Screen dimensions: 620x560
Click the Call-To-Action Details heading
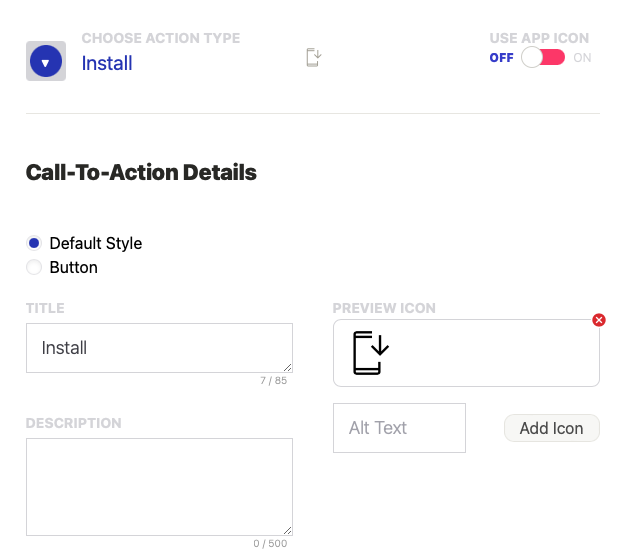pyautogui.click(x=141, y=172)
